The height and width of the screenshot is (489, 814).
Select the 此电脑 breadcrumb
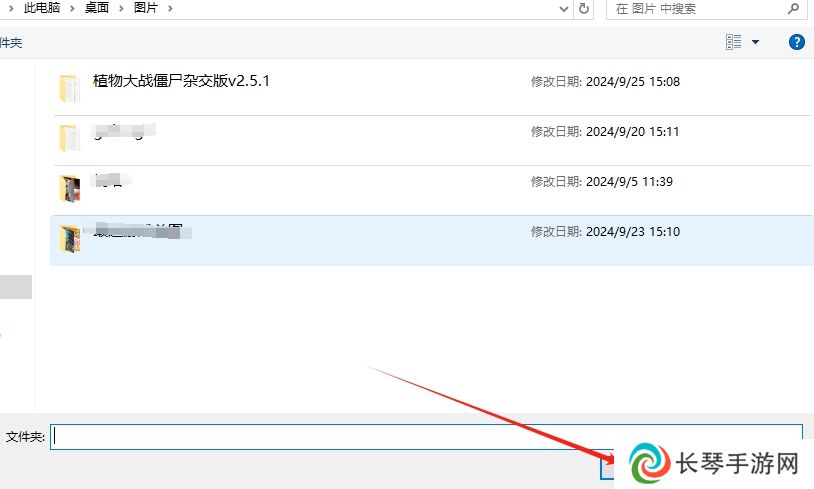42,8
